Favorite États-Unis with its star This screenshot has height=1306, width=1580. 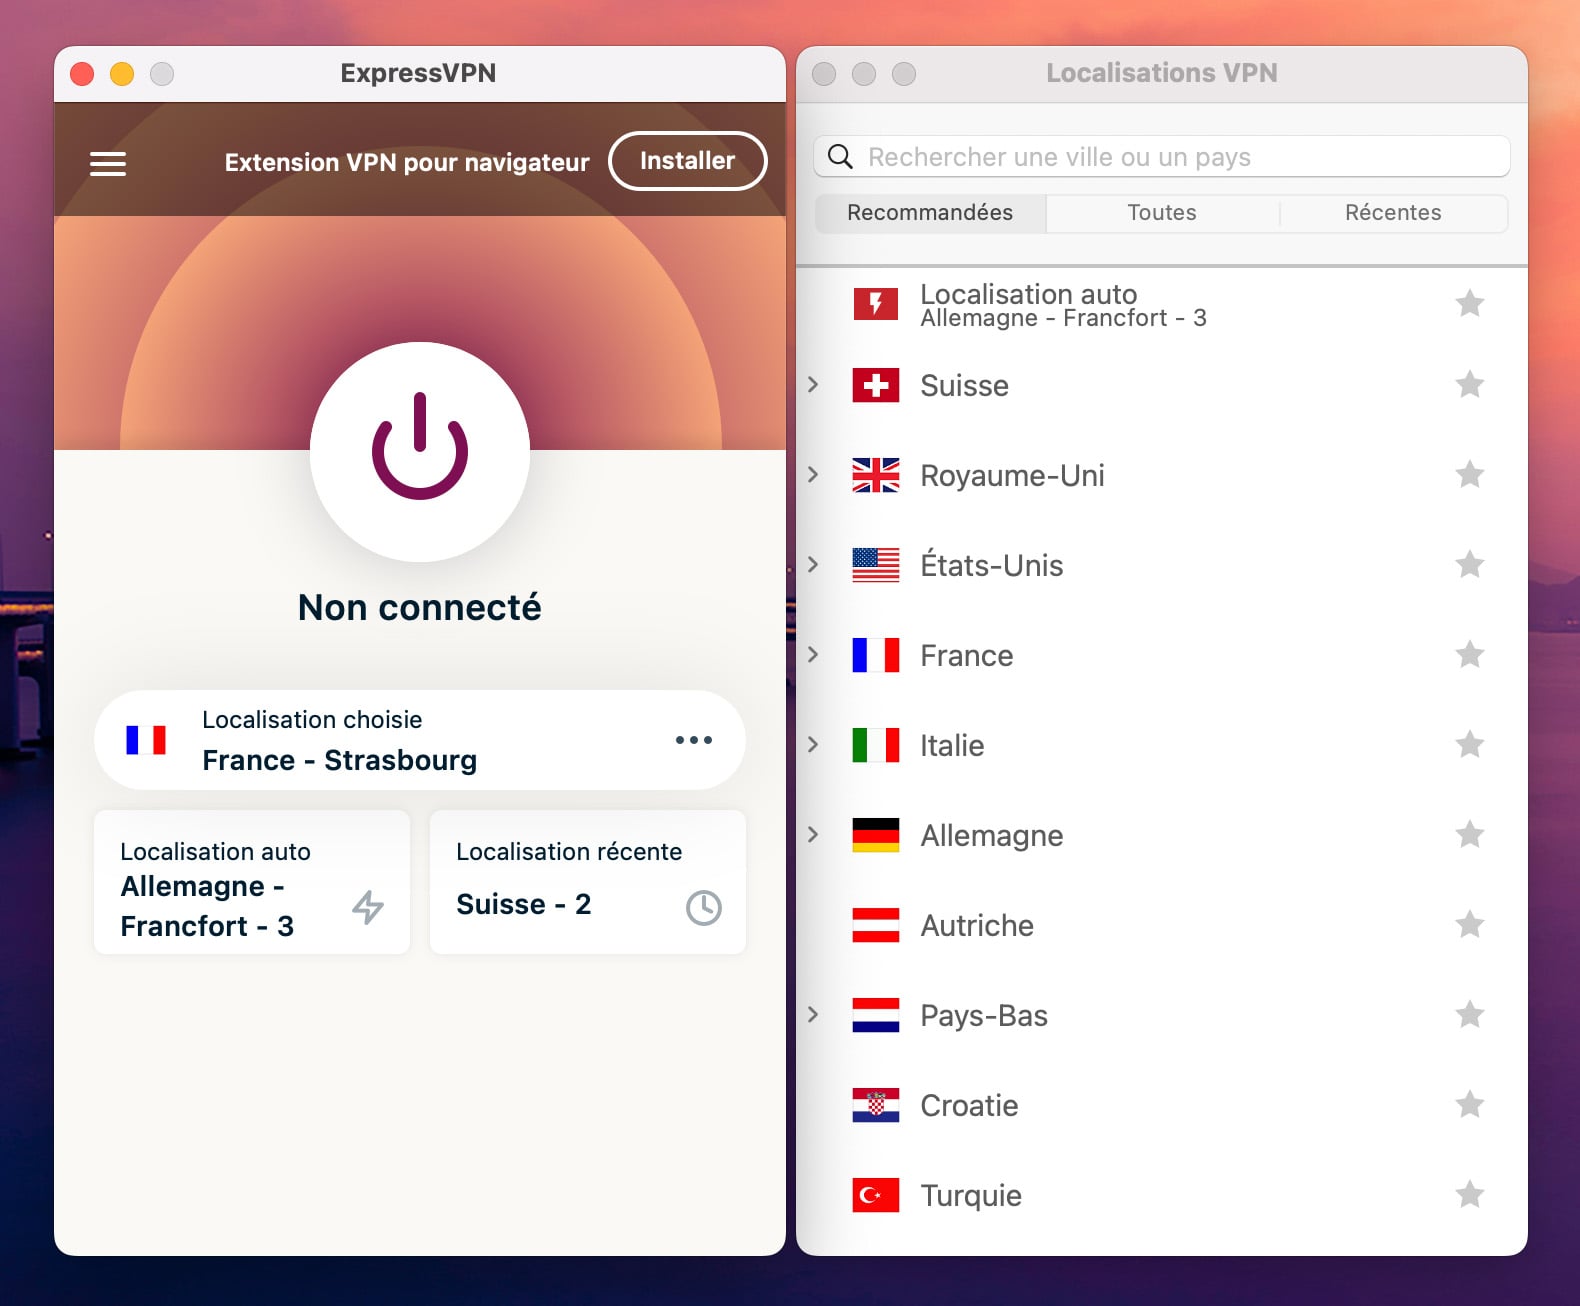coord(1470,565)
